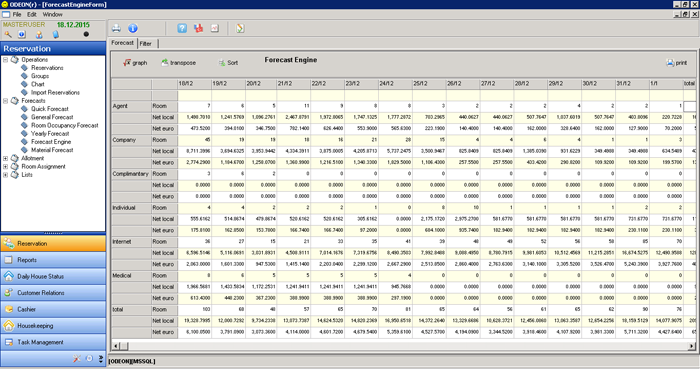Click the date 18.12.2015 in header
The width and height of the screenshot is (700, 370).
[x=73, y=25]
